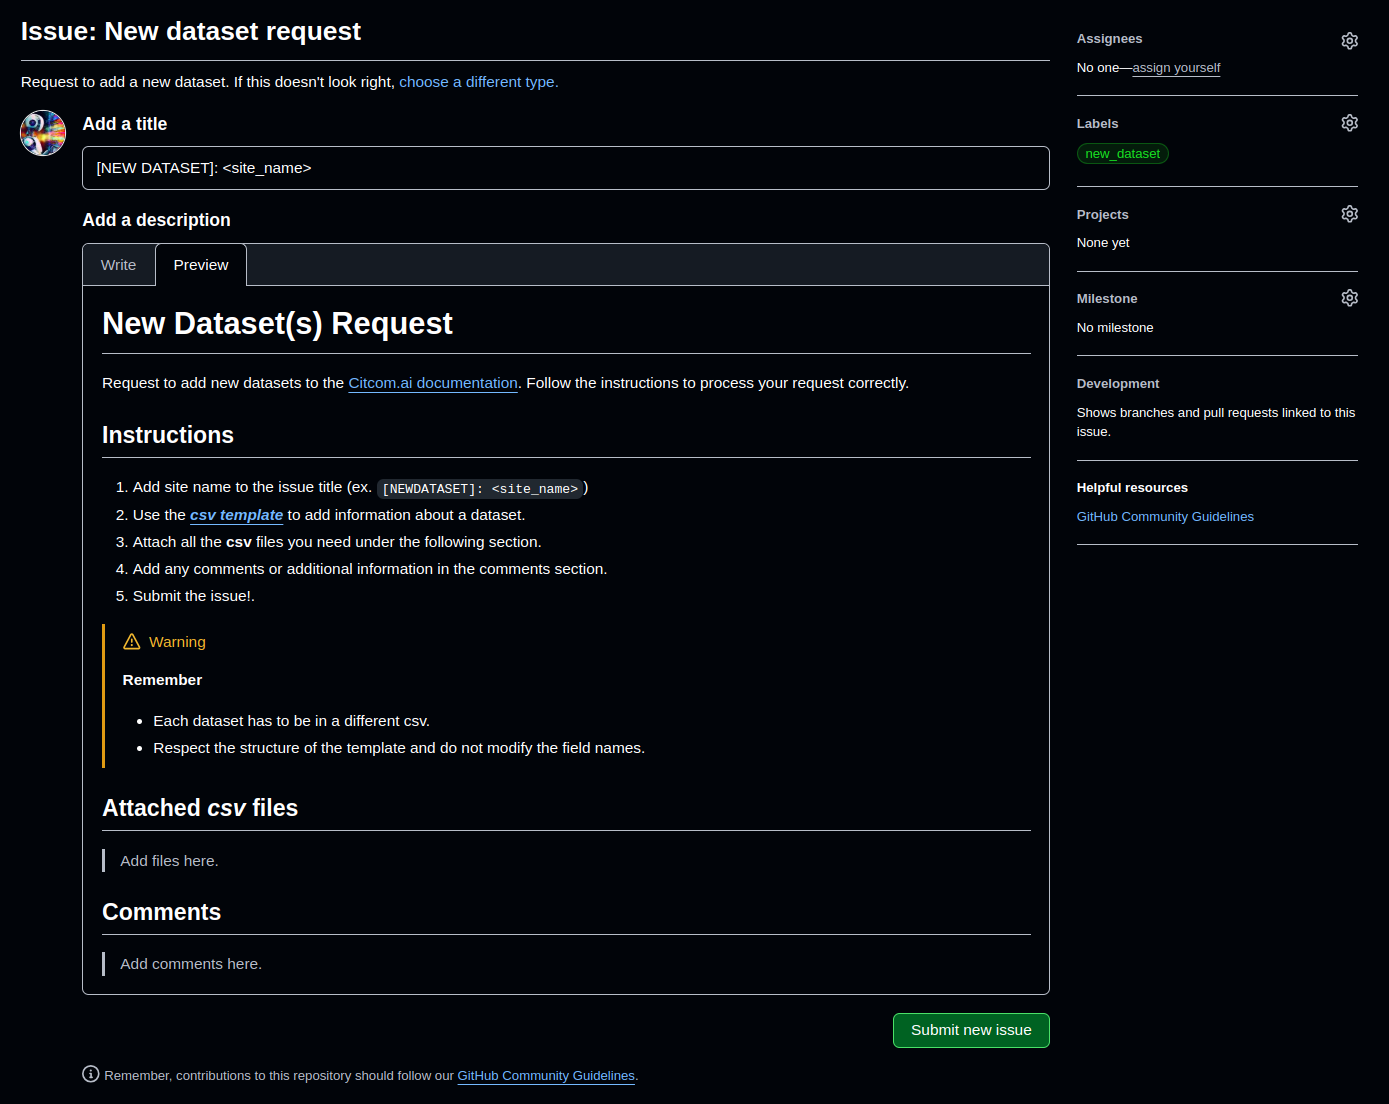Click 'Attach all the csv files' instruction line
Screen dimensions: 1389x1104
click(337, 542)
